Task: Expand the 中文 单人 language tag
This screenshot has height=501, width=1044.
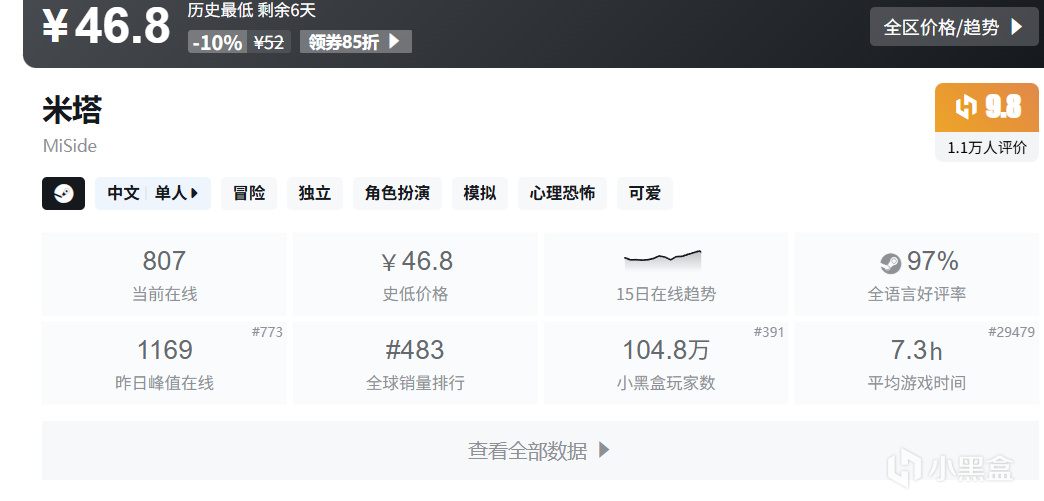Action: coord(152,194)
